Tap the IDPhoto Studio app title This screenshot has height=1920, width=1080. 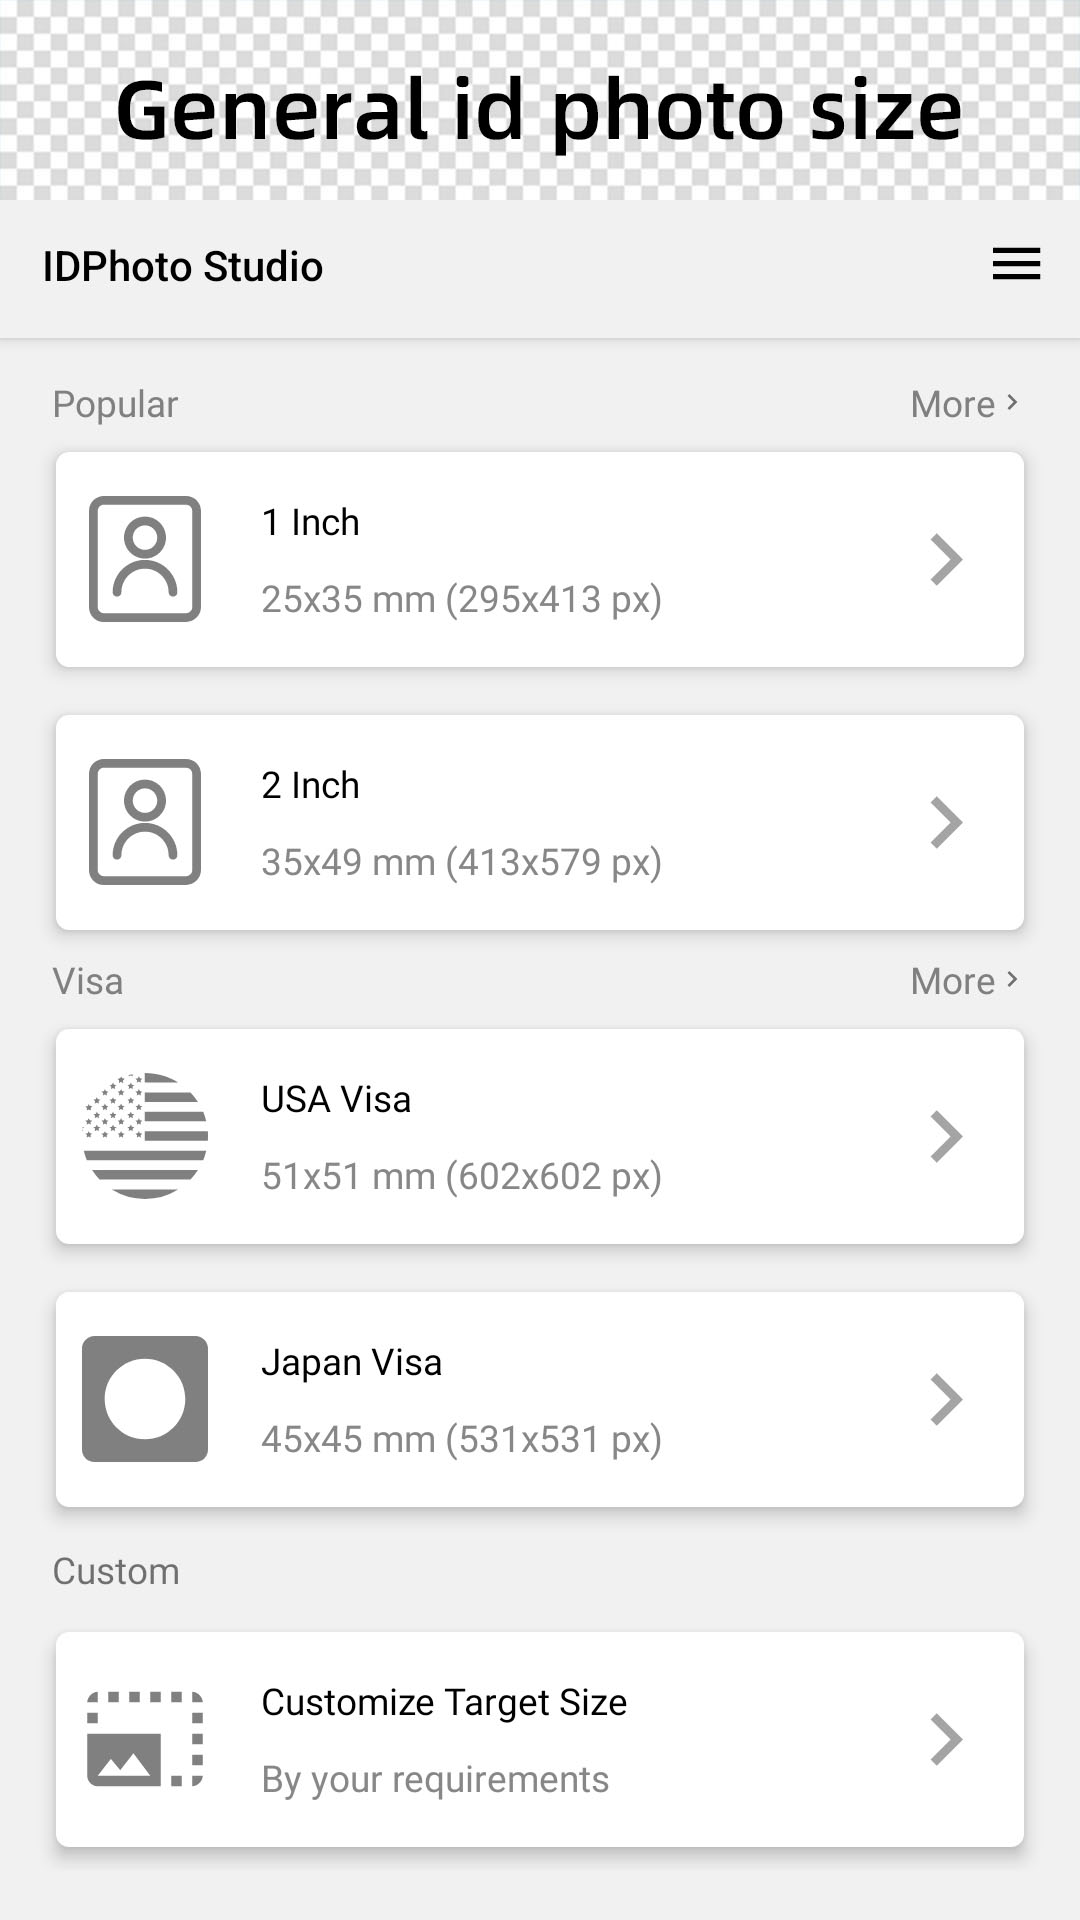[183, 267]
